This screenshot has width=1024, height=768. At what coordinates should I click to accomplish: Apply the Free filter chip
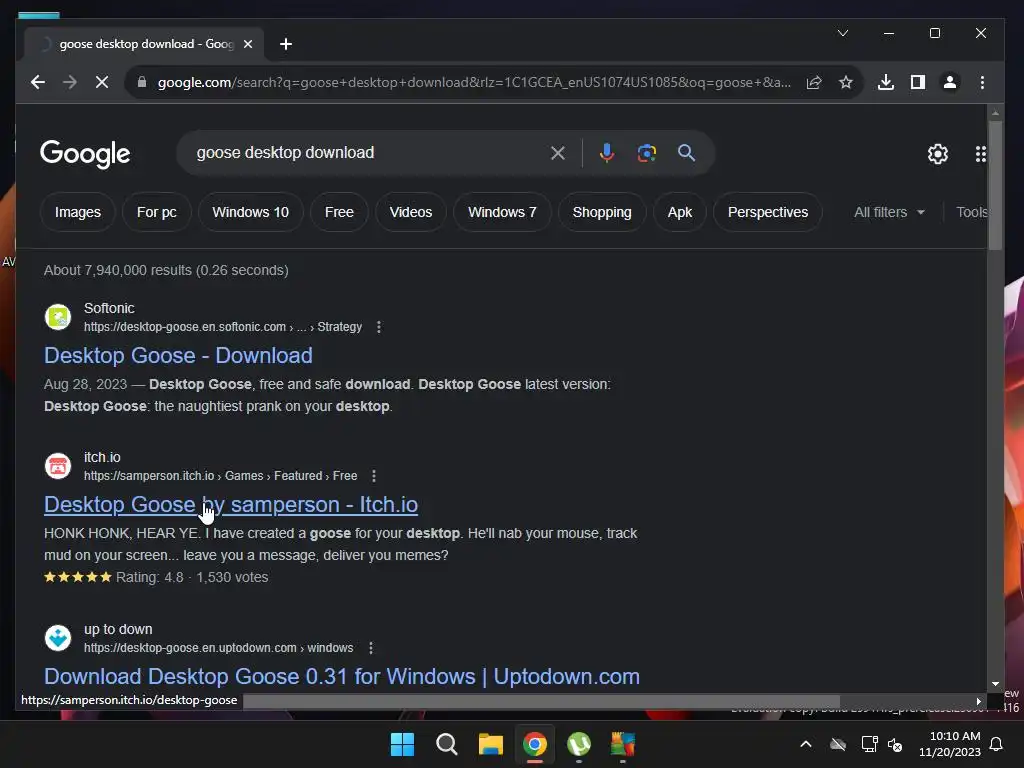coord(339,212)
